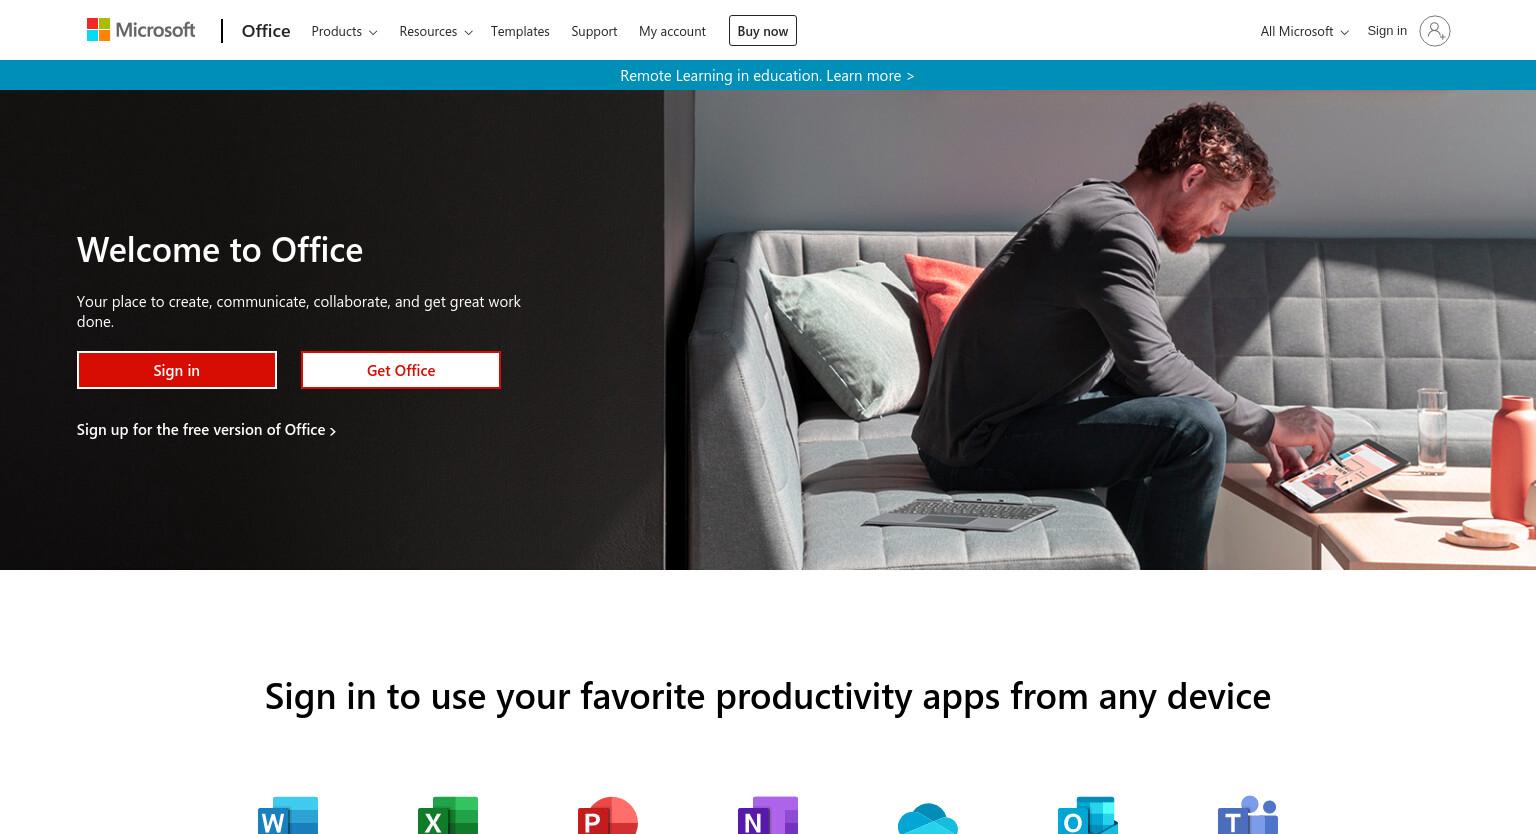This screenshot has width=1536, height=834.
Task: Open the Support menu item
Action: click(594, 31)
